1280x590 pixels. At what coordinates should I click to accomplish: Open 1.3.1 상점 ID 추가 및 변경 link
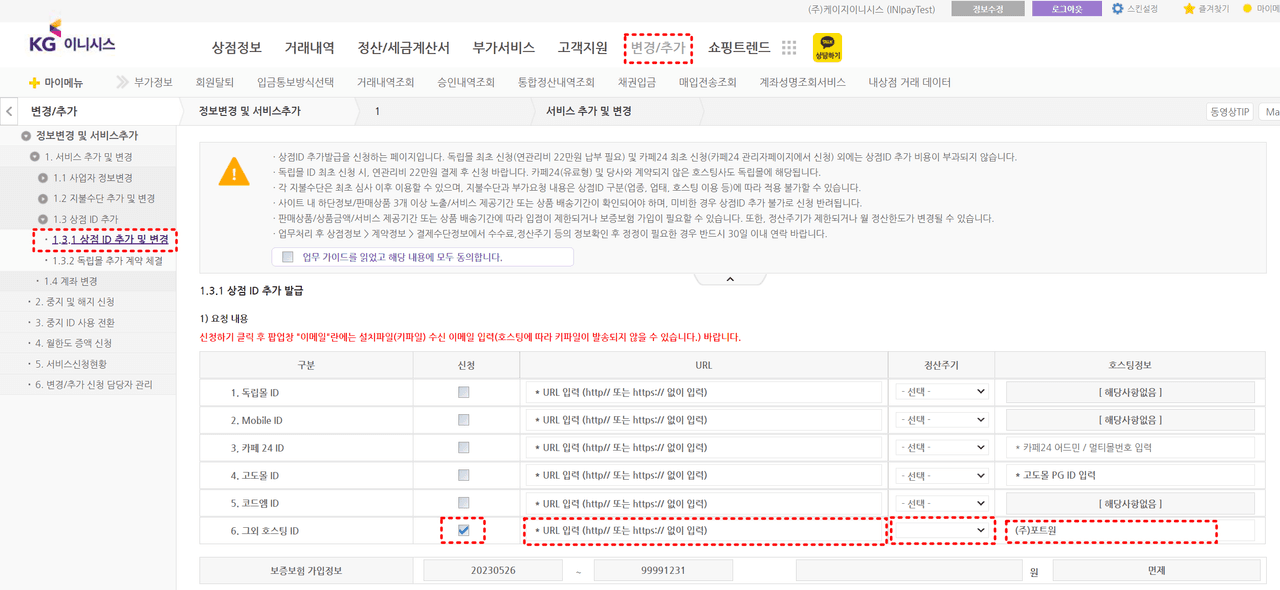(110, 240)
